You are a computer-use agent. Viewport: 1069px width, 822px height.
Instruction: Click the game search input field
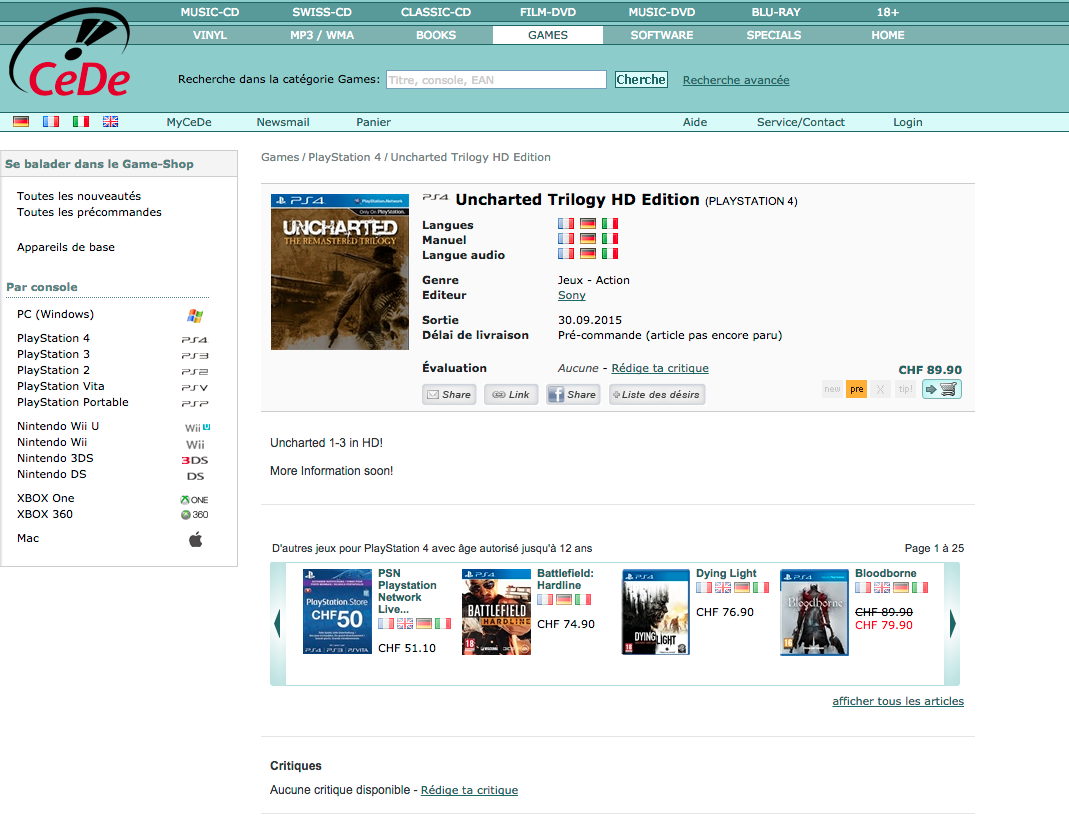pos(496,80)
